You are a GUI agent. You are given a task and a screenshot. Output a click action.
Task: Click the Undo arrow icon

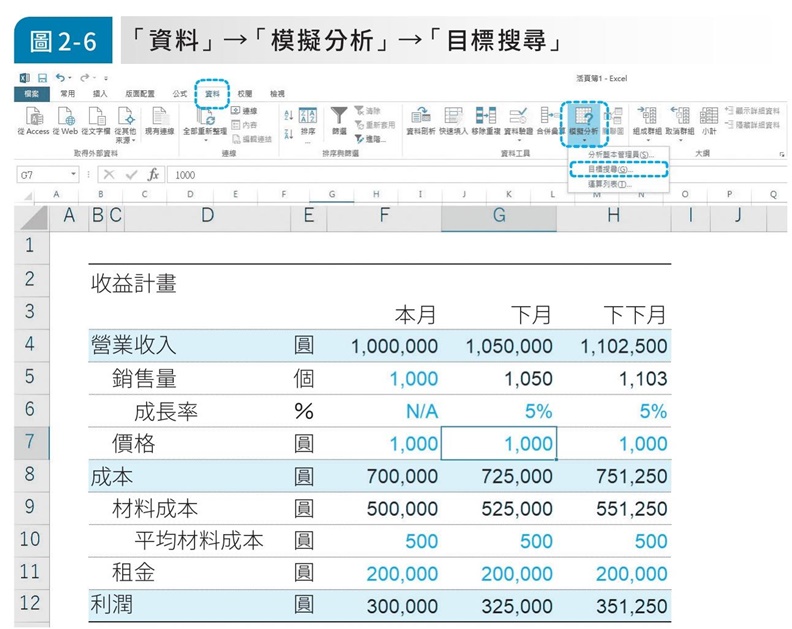[60, 77]
